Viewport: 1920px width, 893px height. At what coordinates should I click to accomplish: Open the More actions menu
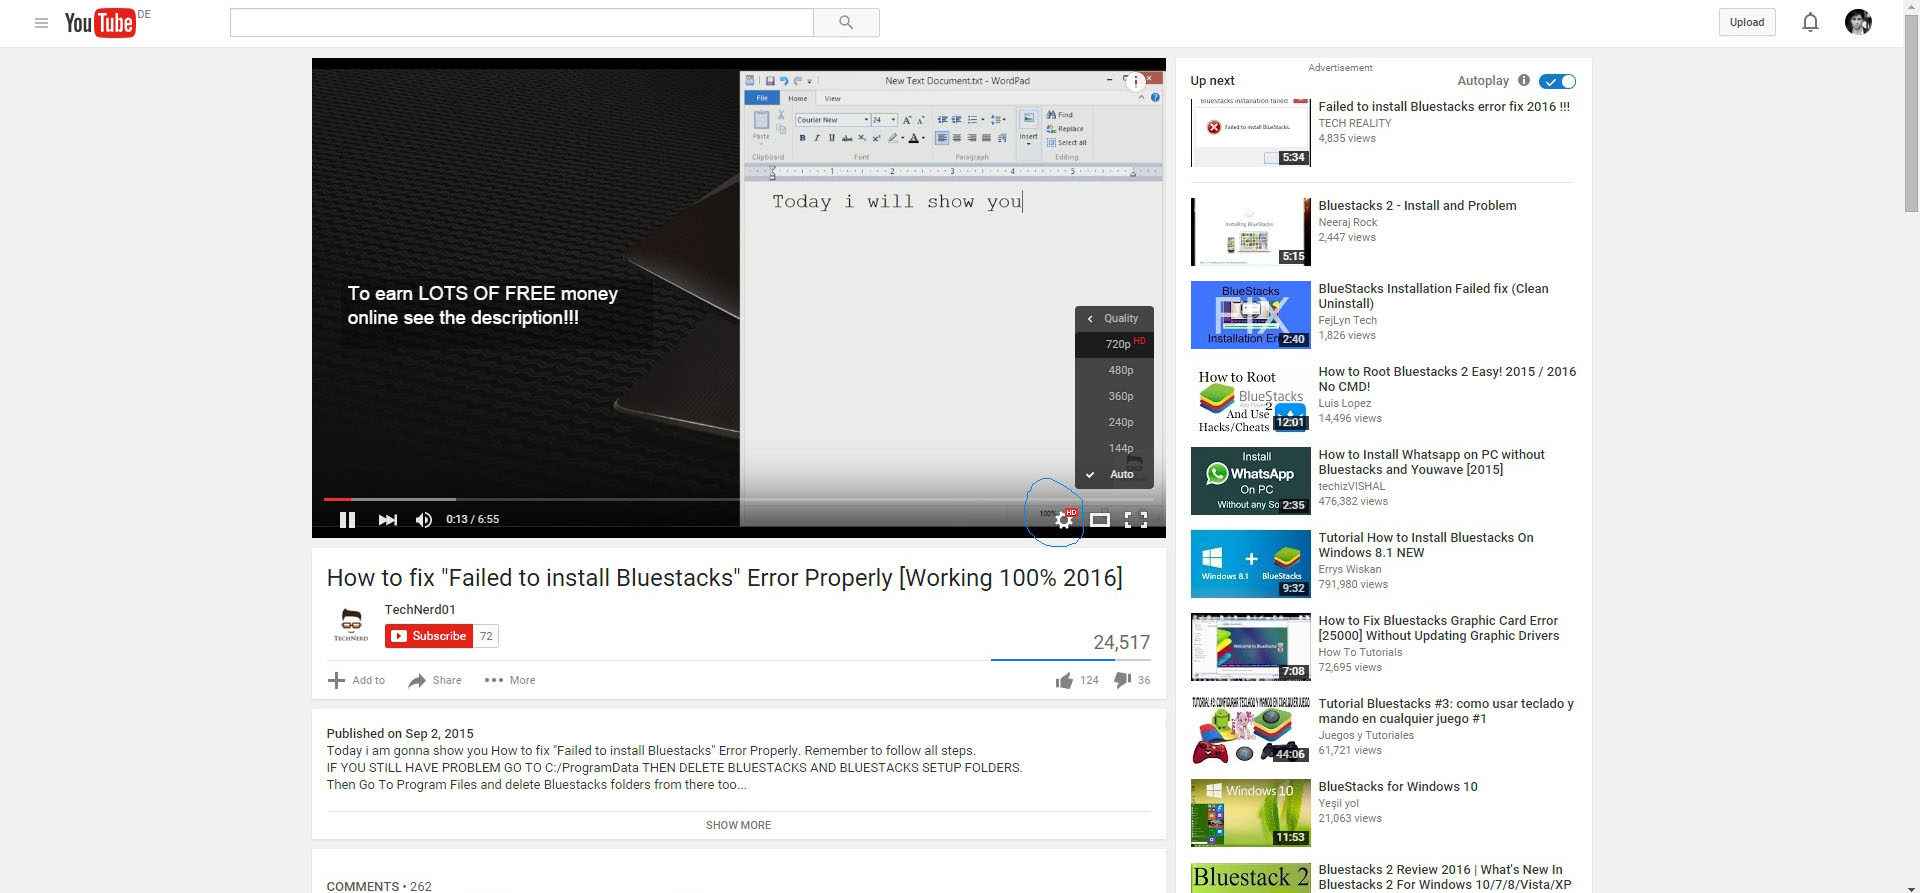point(510,680)
